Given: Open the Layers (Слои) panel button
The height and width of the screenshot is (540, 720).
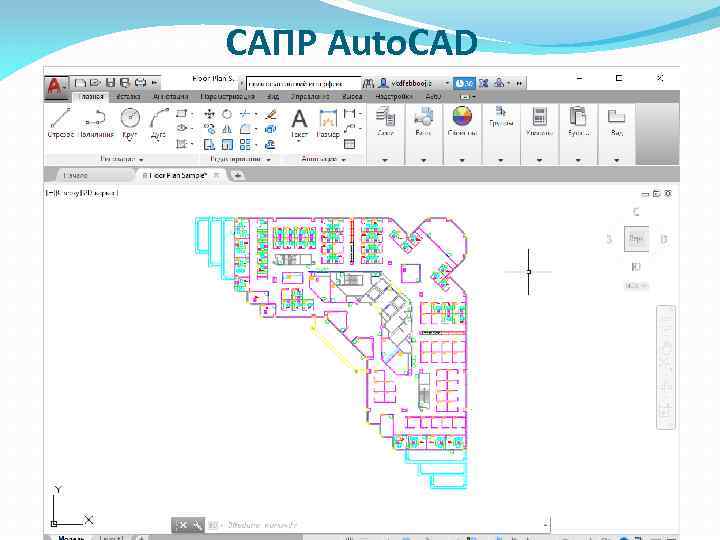Looking at the screenshot, I should (x=385, y=121).
